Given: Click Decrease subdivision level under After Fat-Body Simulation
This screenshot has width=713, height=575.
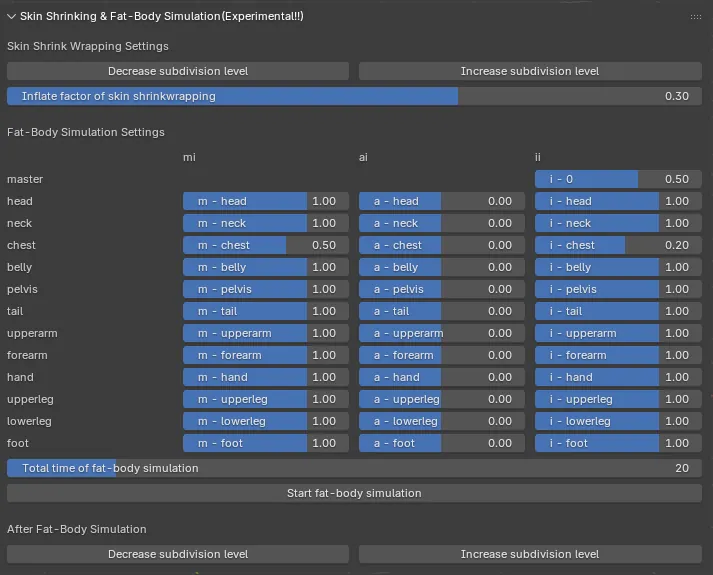Looking at the screenshot, I should [x=178, y=554].
